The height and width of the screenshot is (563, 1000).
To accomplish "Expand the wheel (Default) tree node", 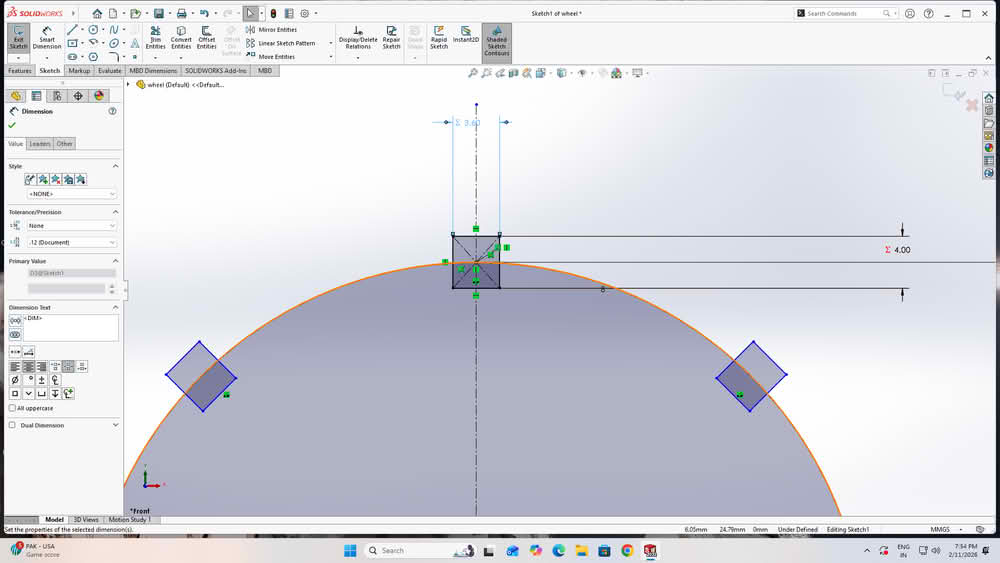I will point(128,84).
